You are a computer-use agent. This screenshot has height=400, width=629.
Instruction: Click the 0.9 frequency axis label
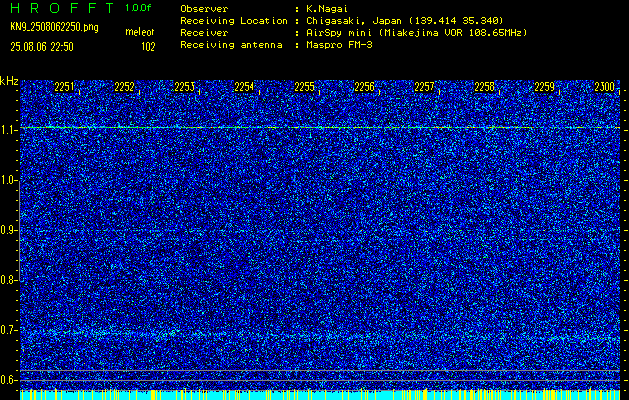8,230
